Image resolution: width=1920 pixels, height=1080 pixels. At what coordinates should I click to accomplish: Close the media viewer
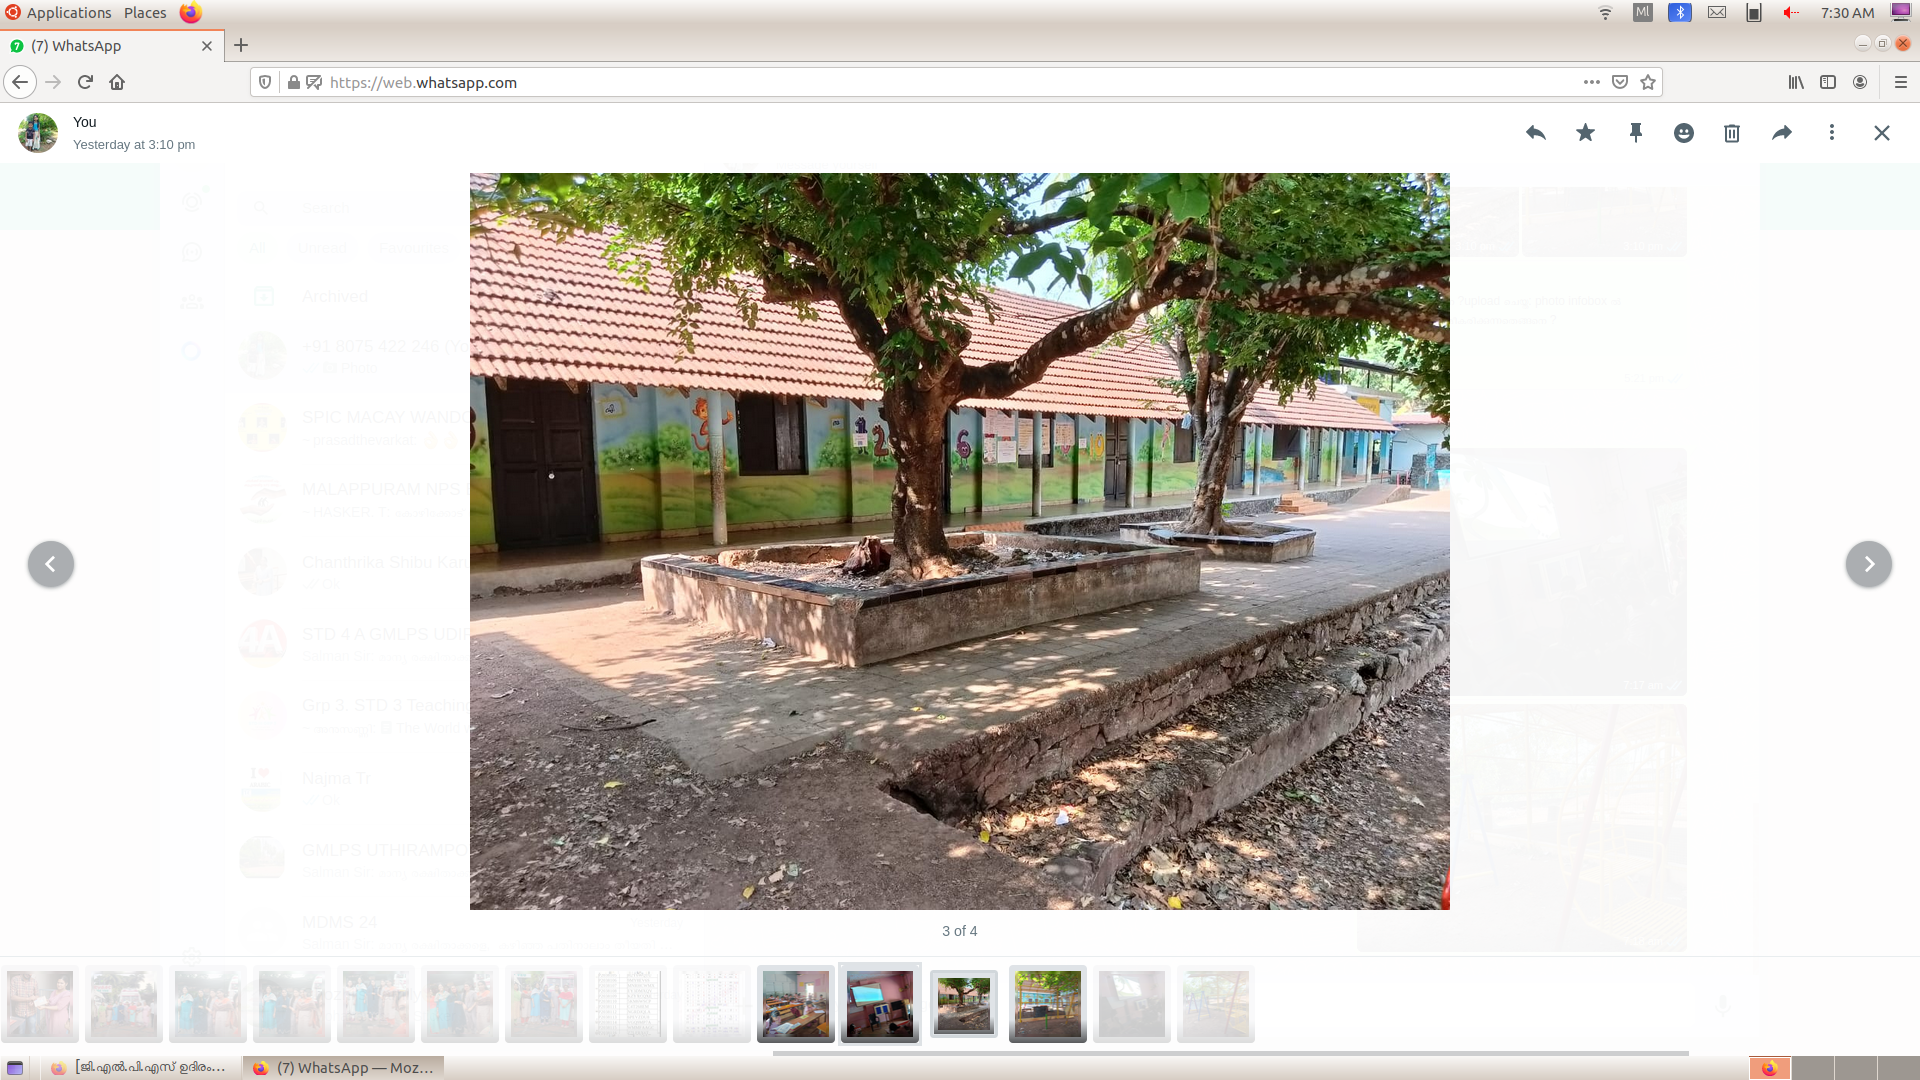1882,133
